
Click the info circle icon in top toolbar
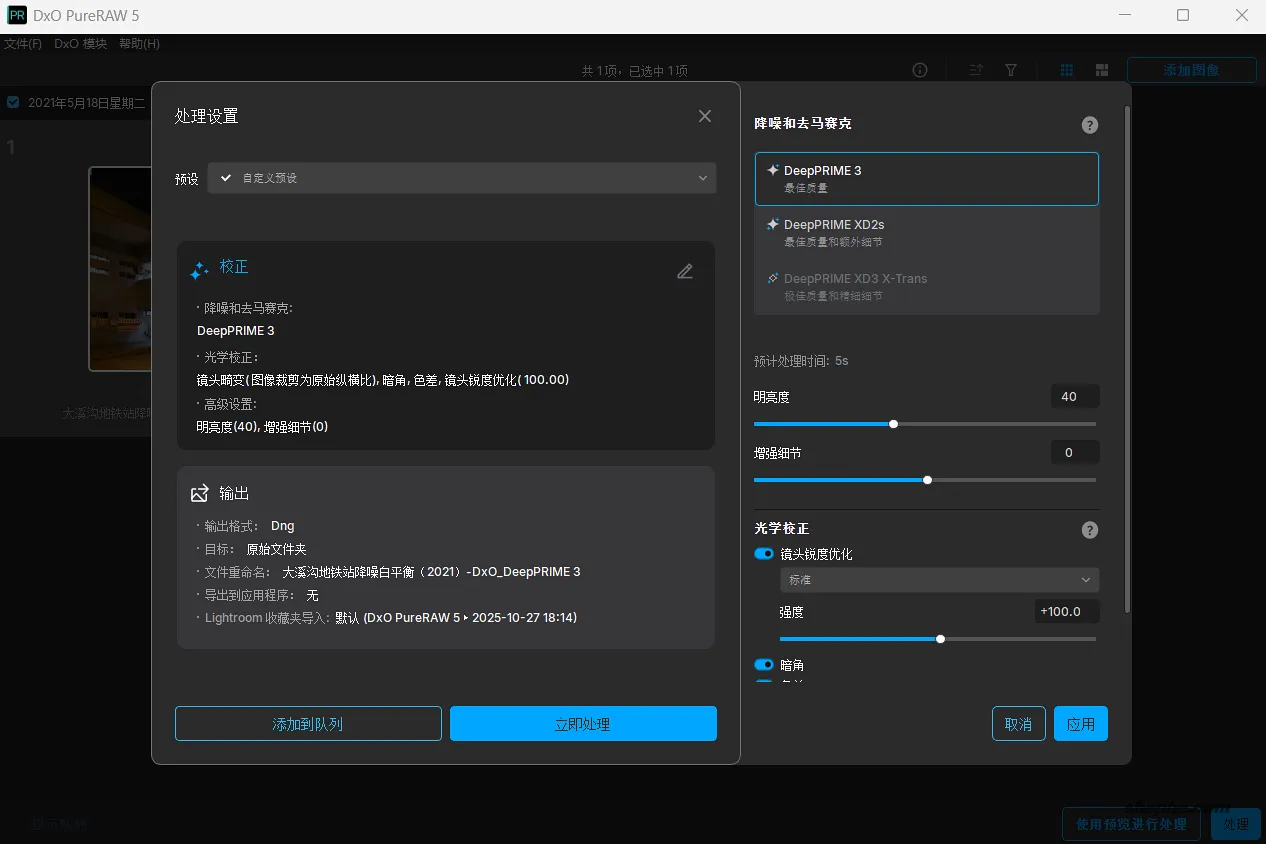coord(920,70)
